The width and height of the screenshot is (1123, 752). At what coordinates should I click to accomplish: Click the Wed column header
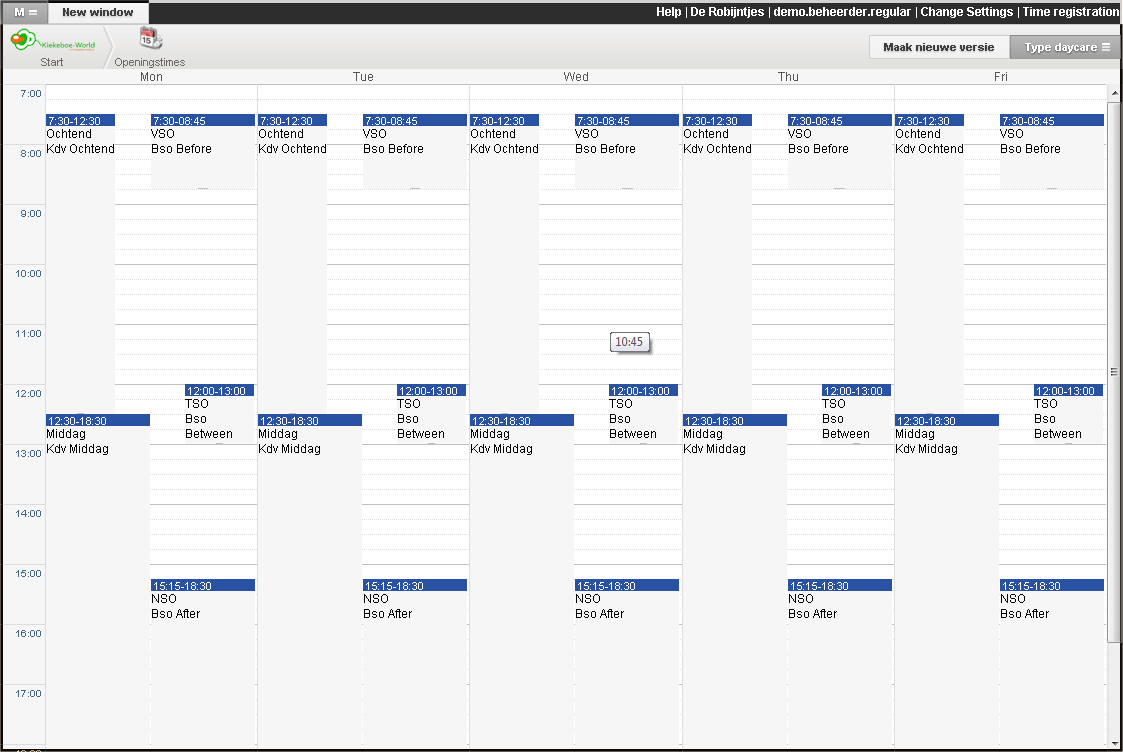pos(576,77)
